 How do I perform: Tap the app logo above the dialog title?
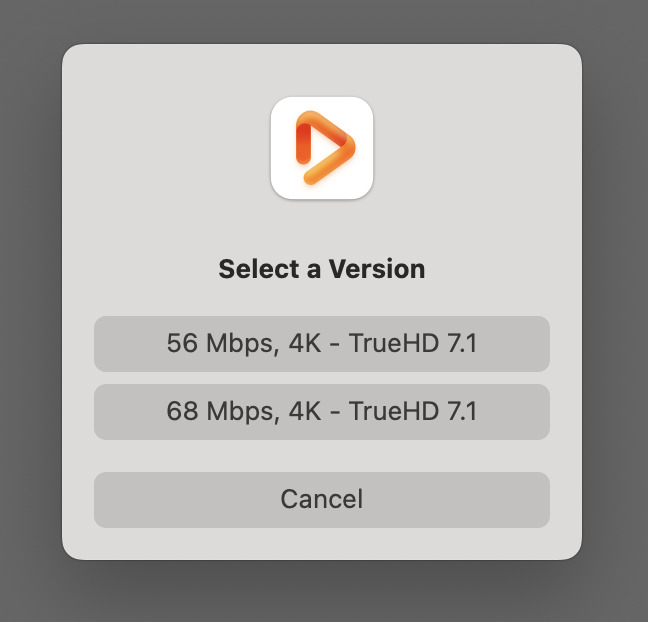click(x=322, y=148)
